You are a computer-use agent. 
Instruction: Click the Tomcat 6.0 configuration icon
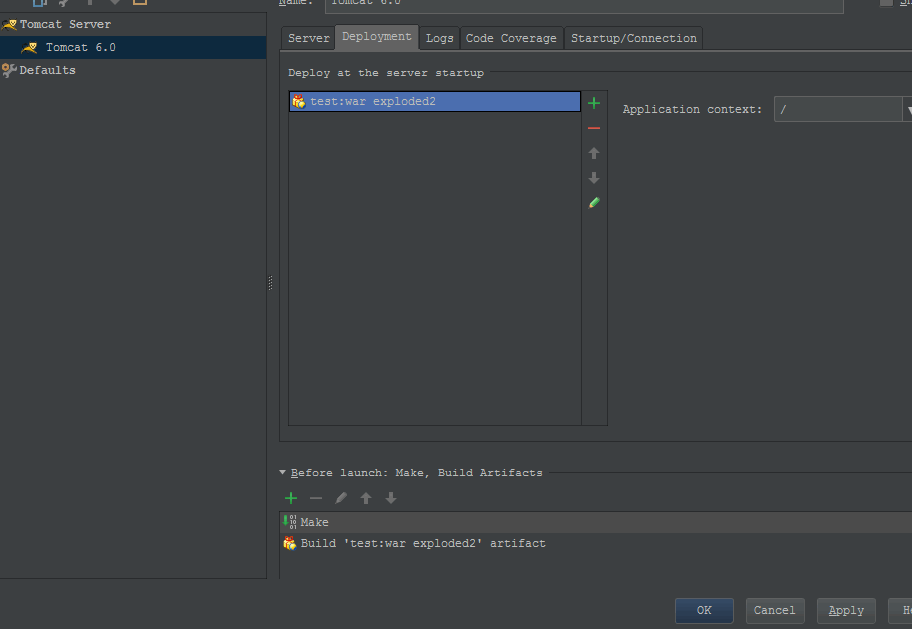pyautogui.click(x=29, y=48)
